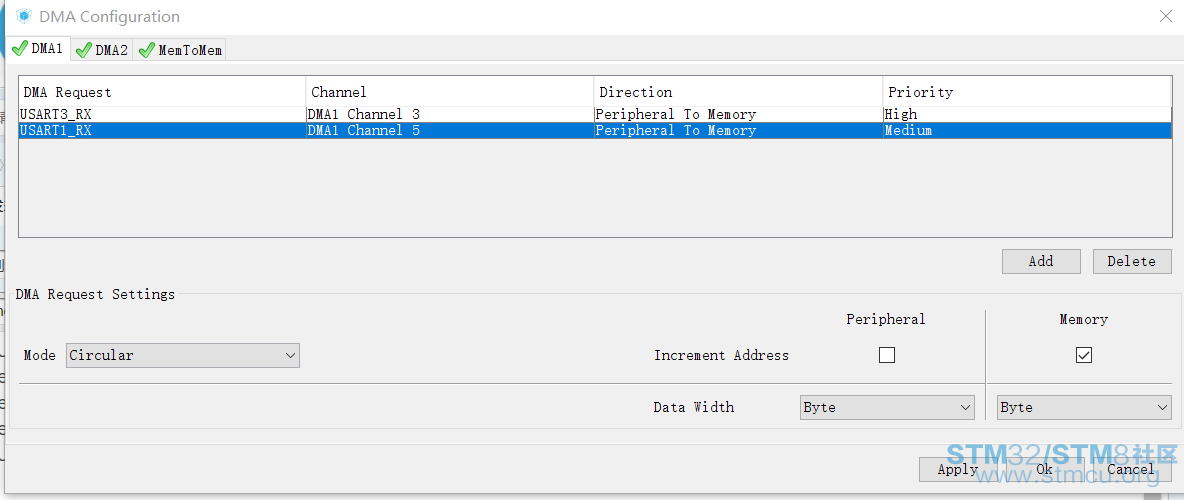Click the green checkmark on DMA1 tab

[x=20, y=48]
